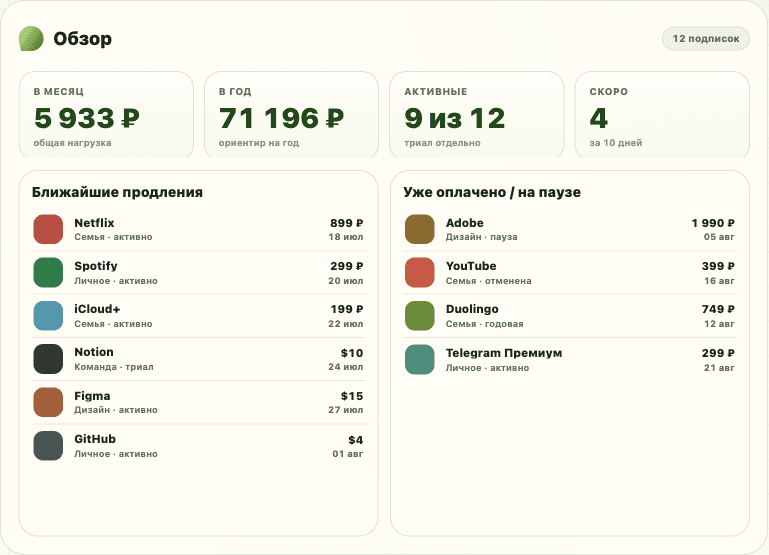Select the Adobe subscription name
The height and width of the screenshot is (555, 769).
tap(464, 223)
